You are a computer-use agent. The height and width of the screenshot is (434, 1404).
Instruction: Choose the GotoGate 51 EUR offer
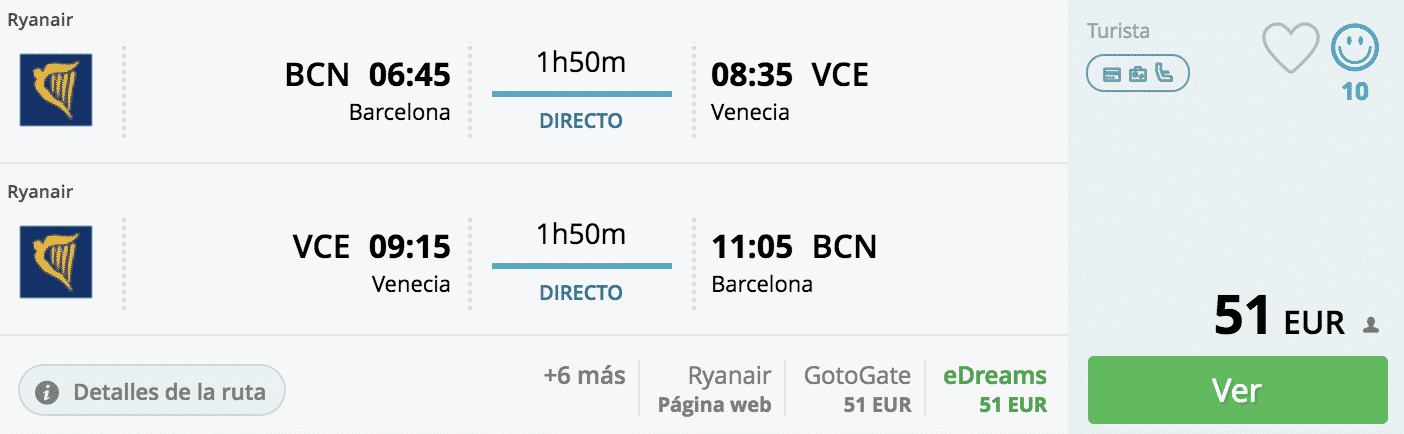coord(857,389)
